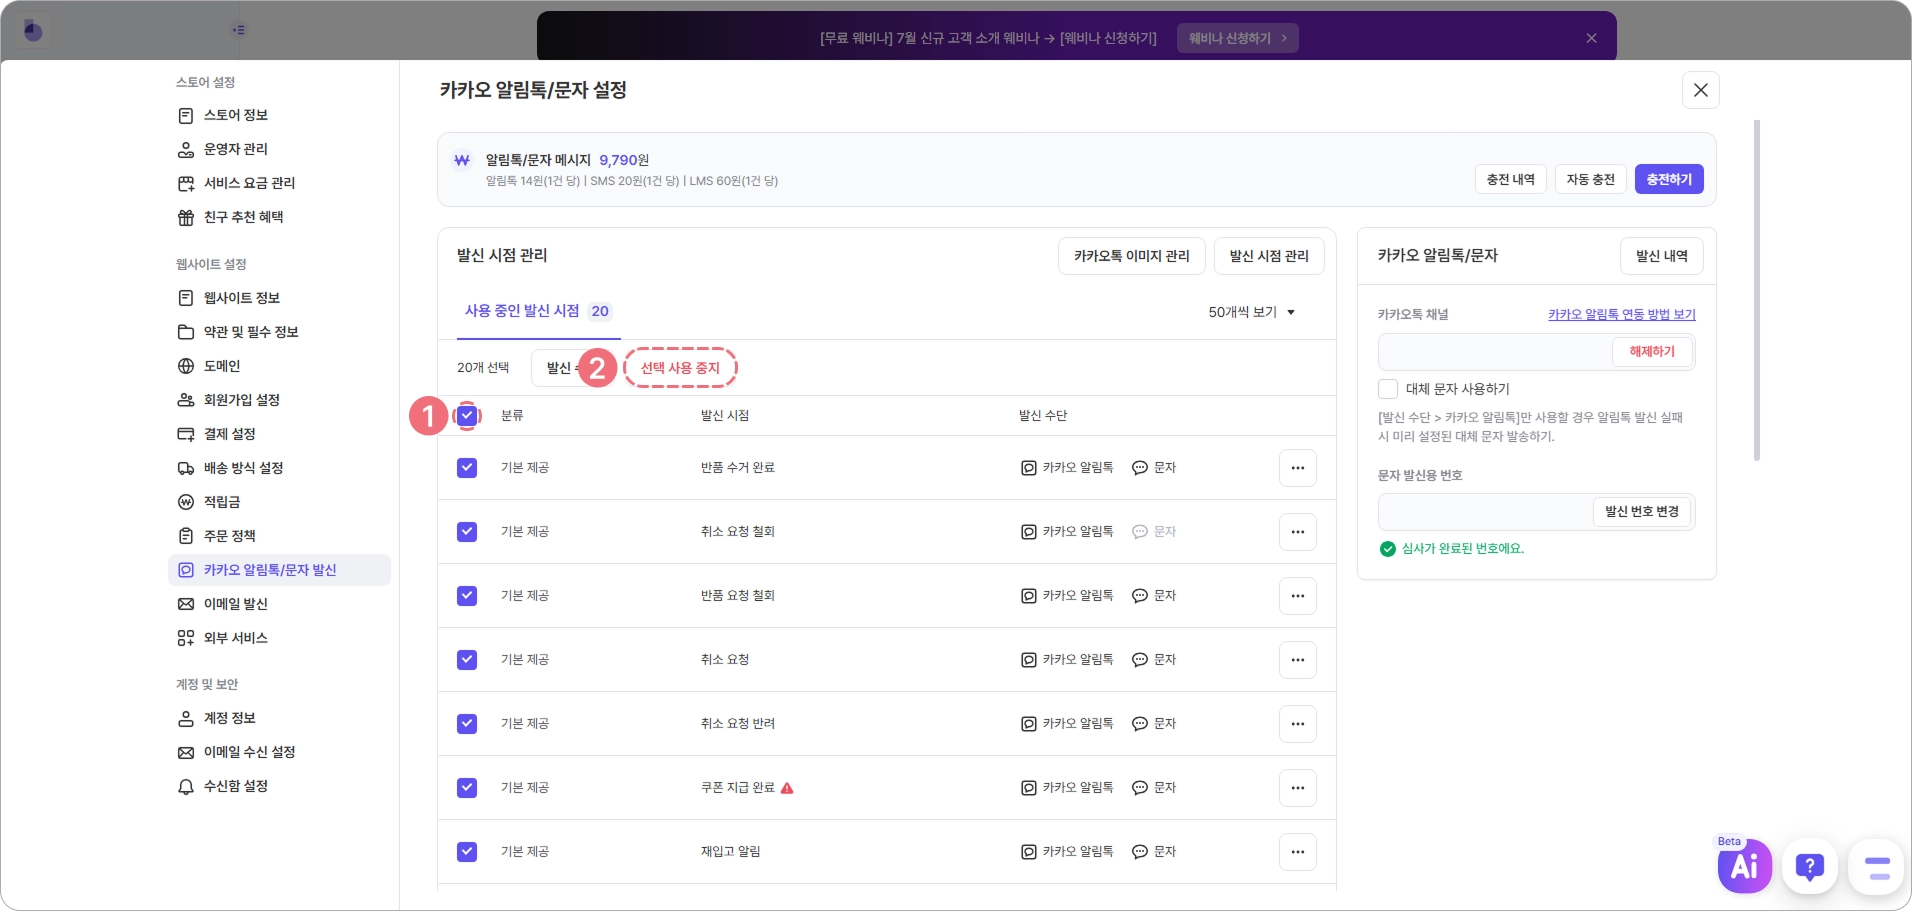Open more options for 취소 요청 반려 row
Viewport: 1912px width, 911px height.
coord(1297,724)
